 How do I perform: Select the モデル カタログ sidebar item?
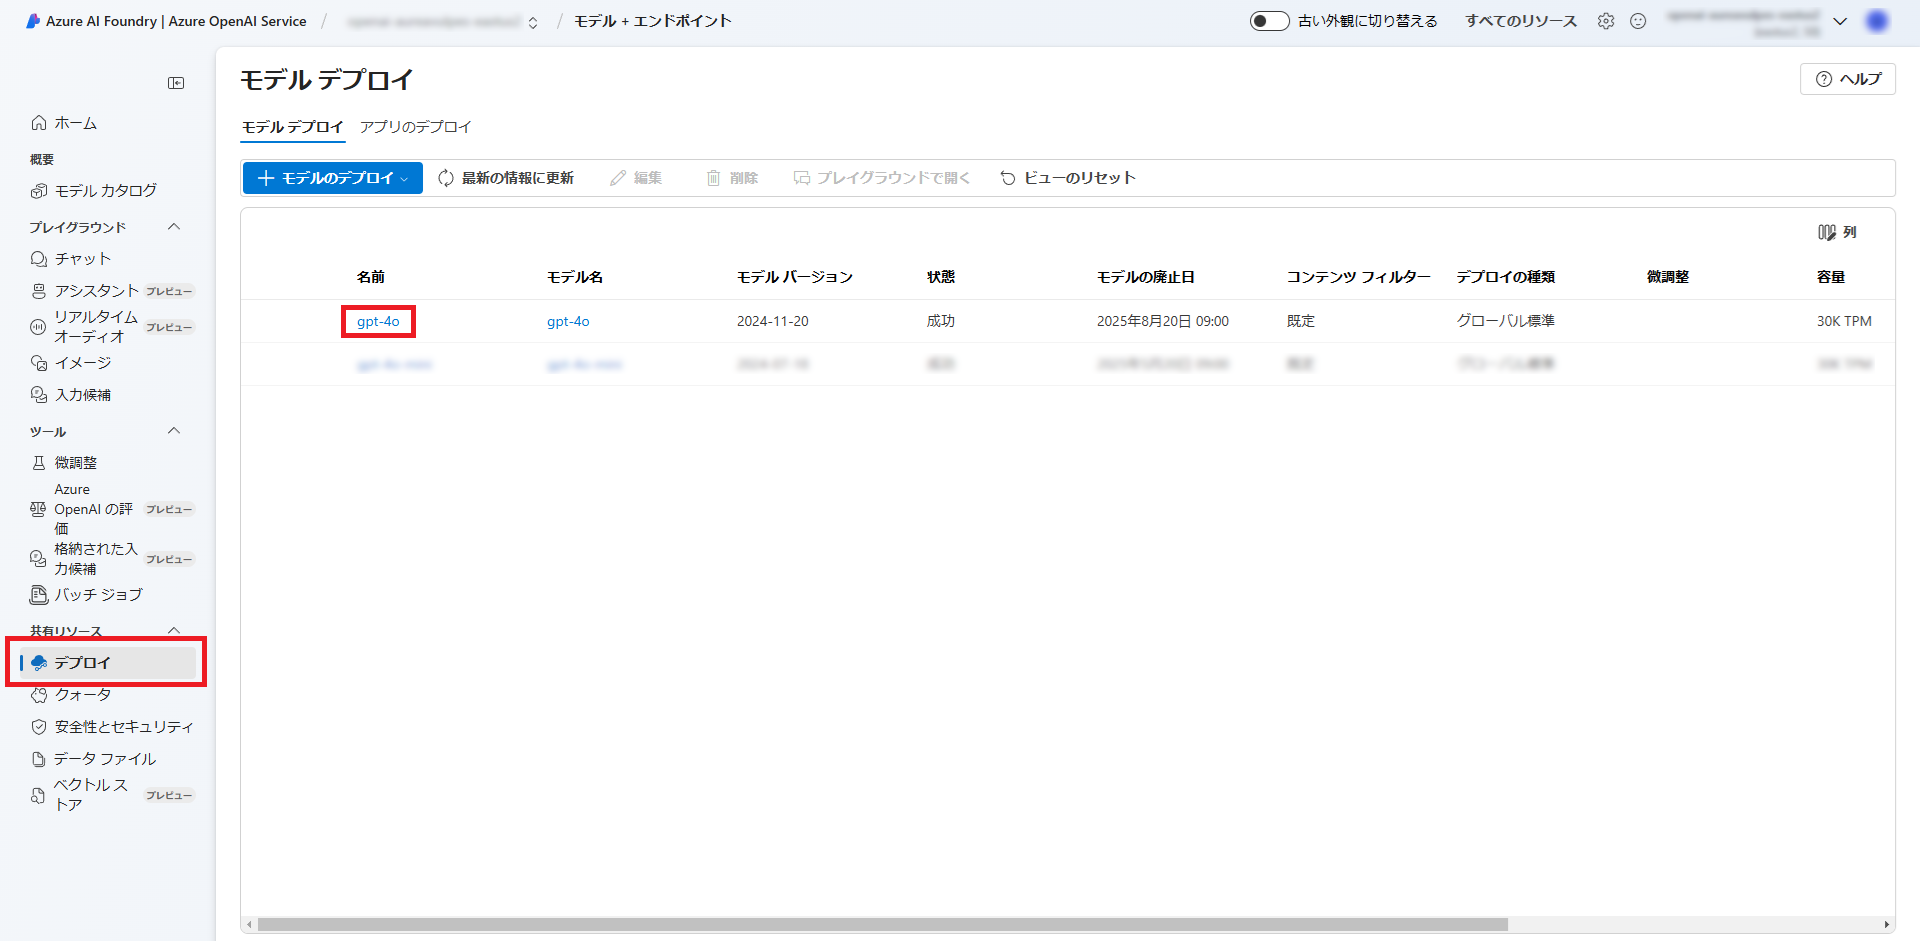pyautogui.click(x=103, y=190)
